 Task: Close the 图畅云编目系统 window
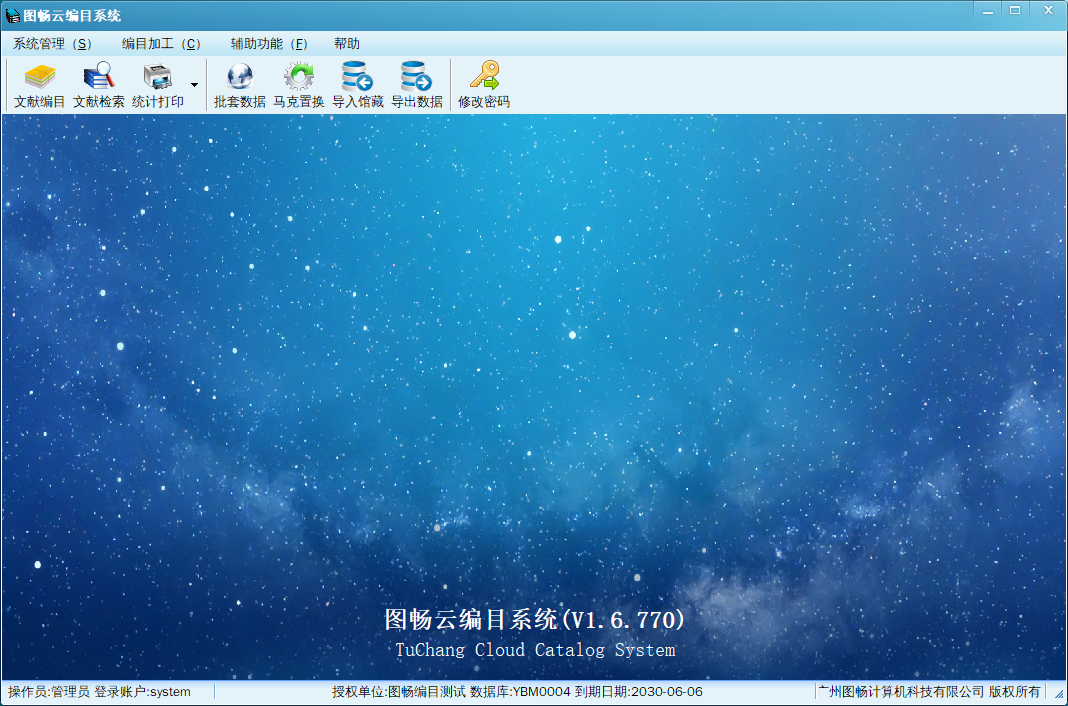[x=1047, y=10]
